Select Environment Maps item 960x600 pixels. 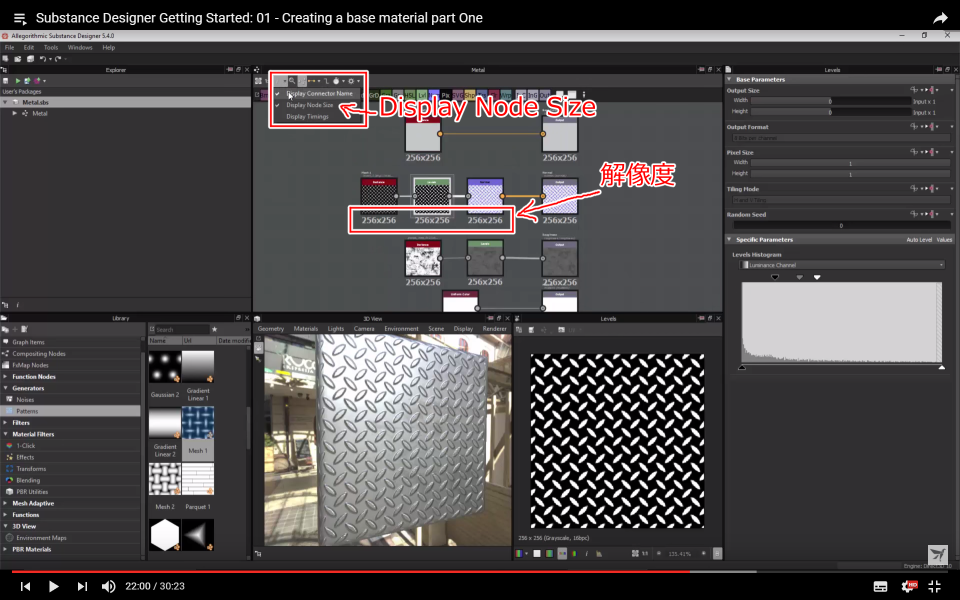click(x=41, y=538)
